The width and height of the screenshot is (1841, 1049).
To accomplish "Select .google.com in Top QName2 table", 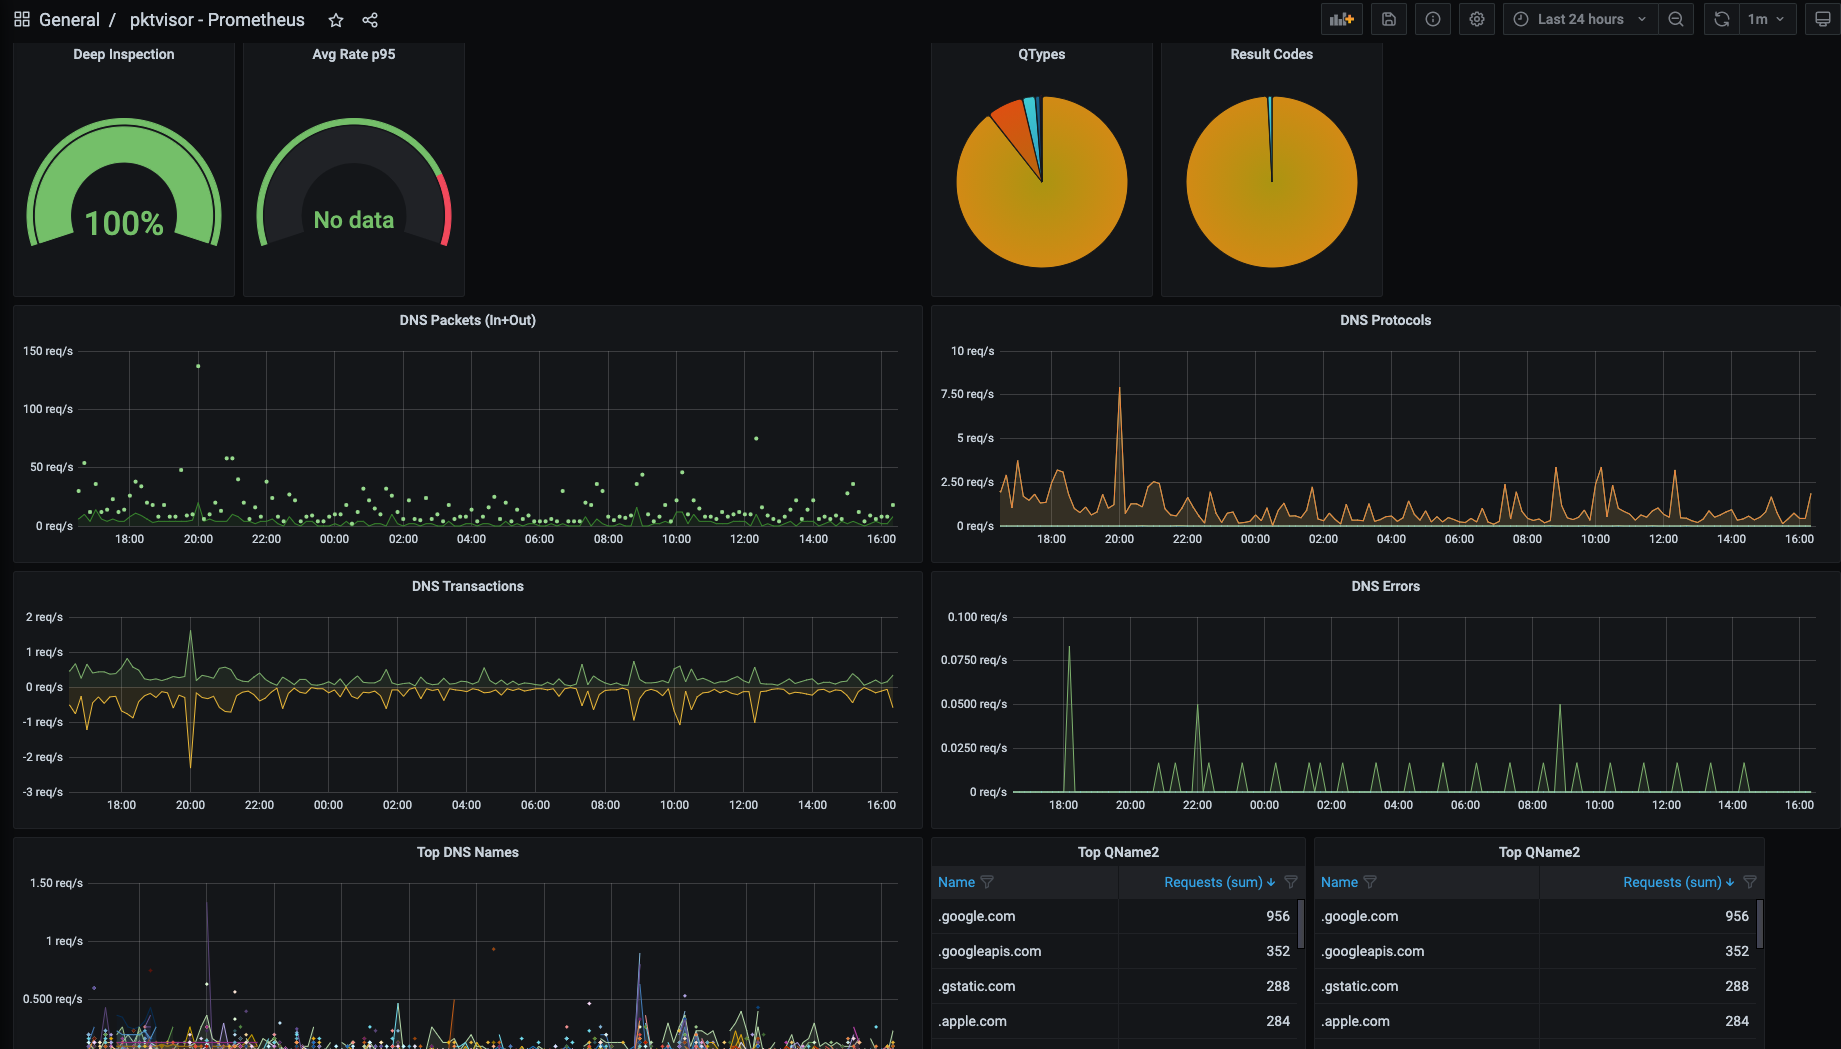I will pyautogui.click(x=976, y=916).
